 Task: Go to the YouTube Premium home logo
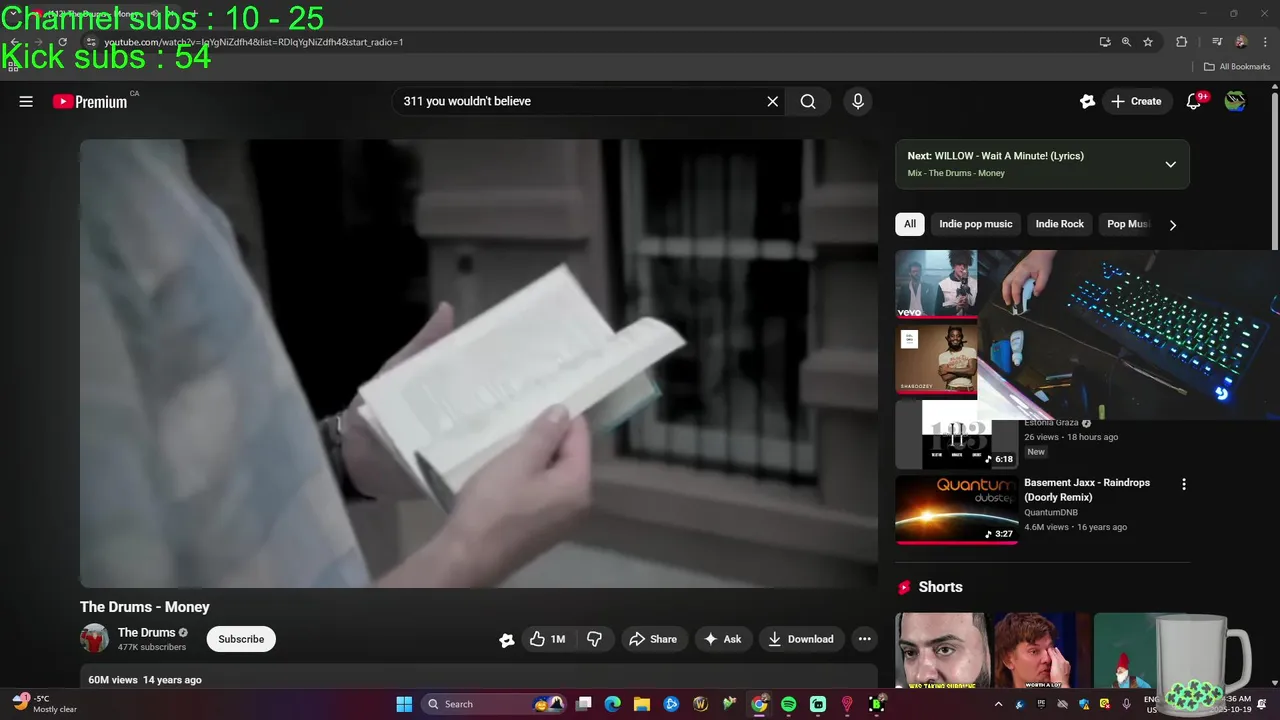coord(90,101)
